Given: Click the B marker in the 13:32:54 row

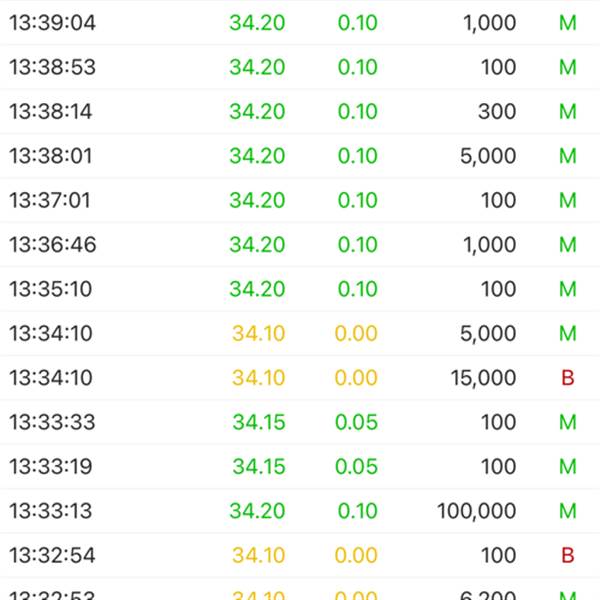Looking at the screenshot, I should (567, 555).
